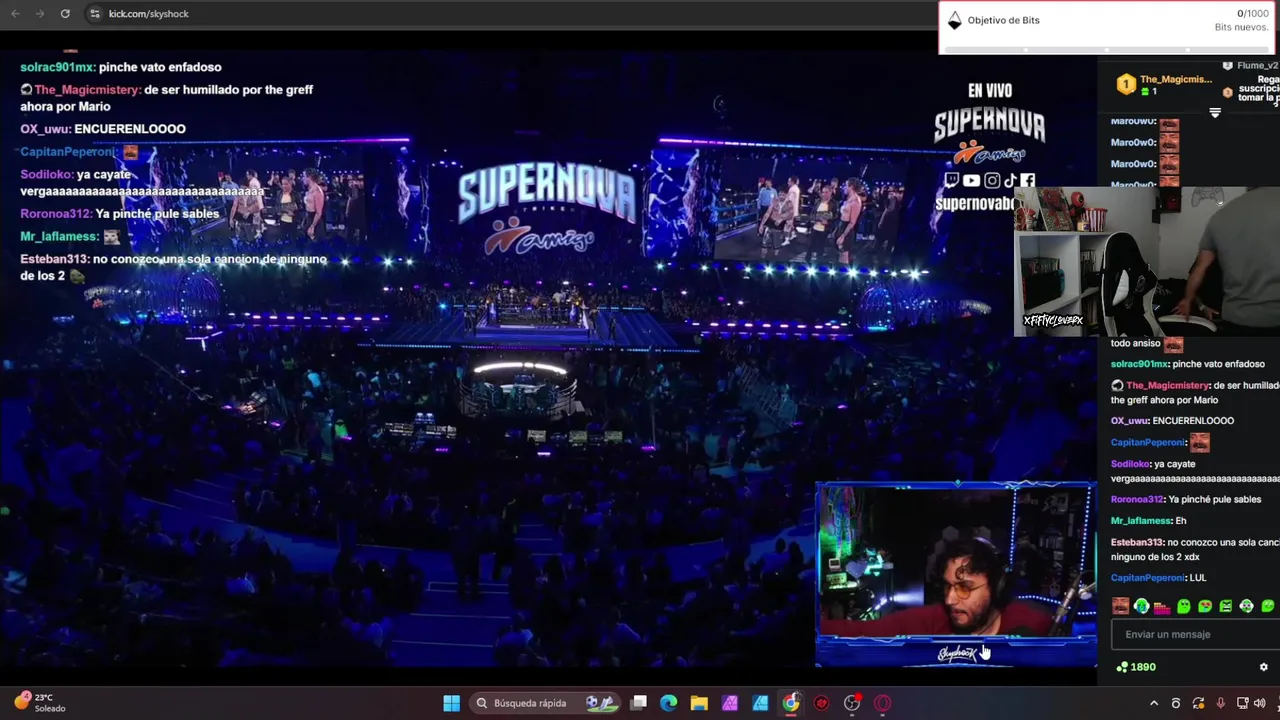
Task: Pick the laughing man face emote in quick row
Action: (x=1121, y=606)
